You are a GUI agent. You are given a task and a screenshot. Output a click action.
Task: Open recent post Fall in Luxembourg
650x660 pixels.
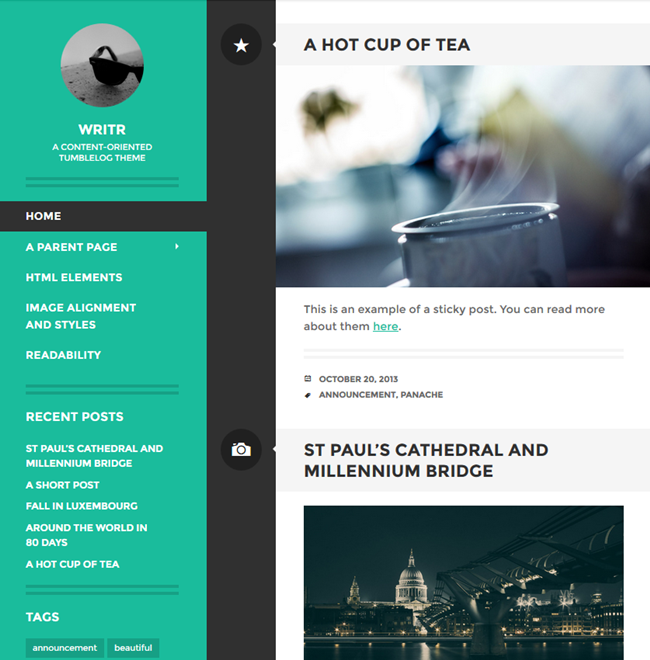click(x=82, y=506)
